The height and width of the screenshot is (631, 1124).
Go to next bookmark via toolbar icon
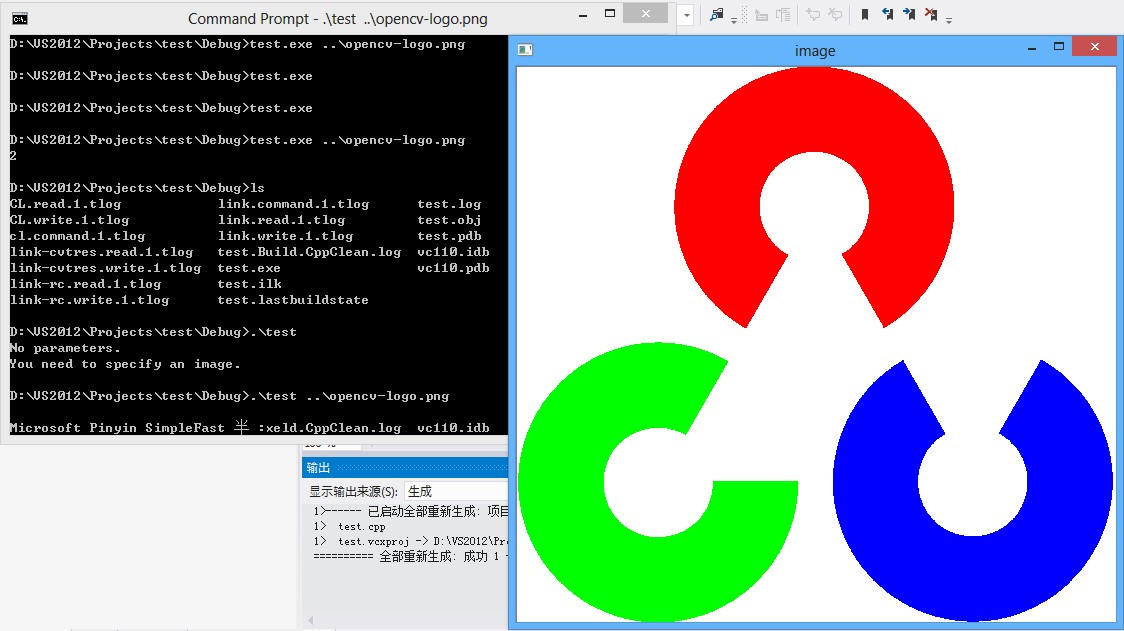tap(909, 14)
